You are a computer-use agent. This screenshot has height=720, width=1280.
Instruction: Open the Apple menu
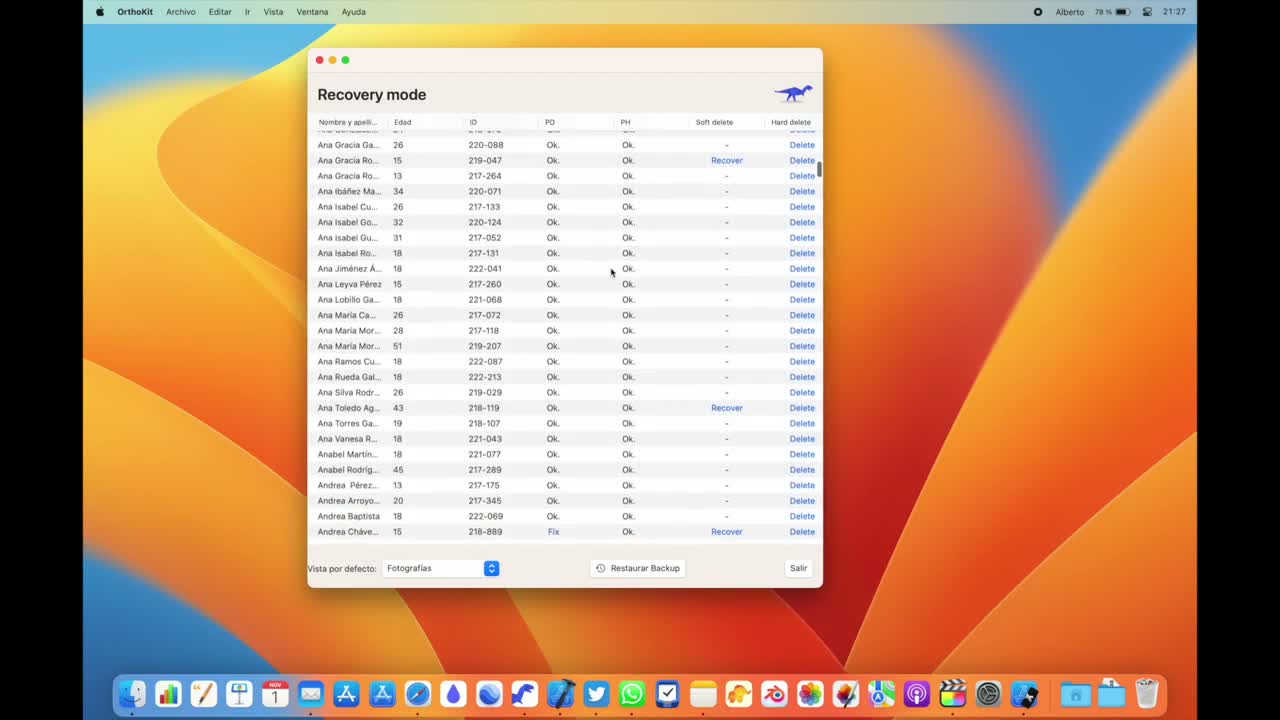(x=100, y=12)
